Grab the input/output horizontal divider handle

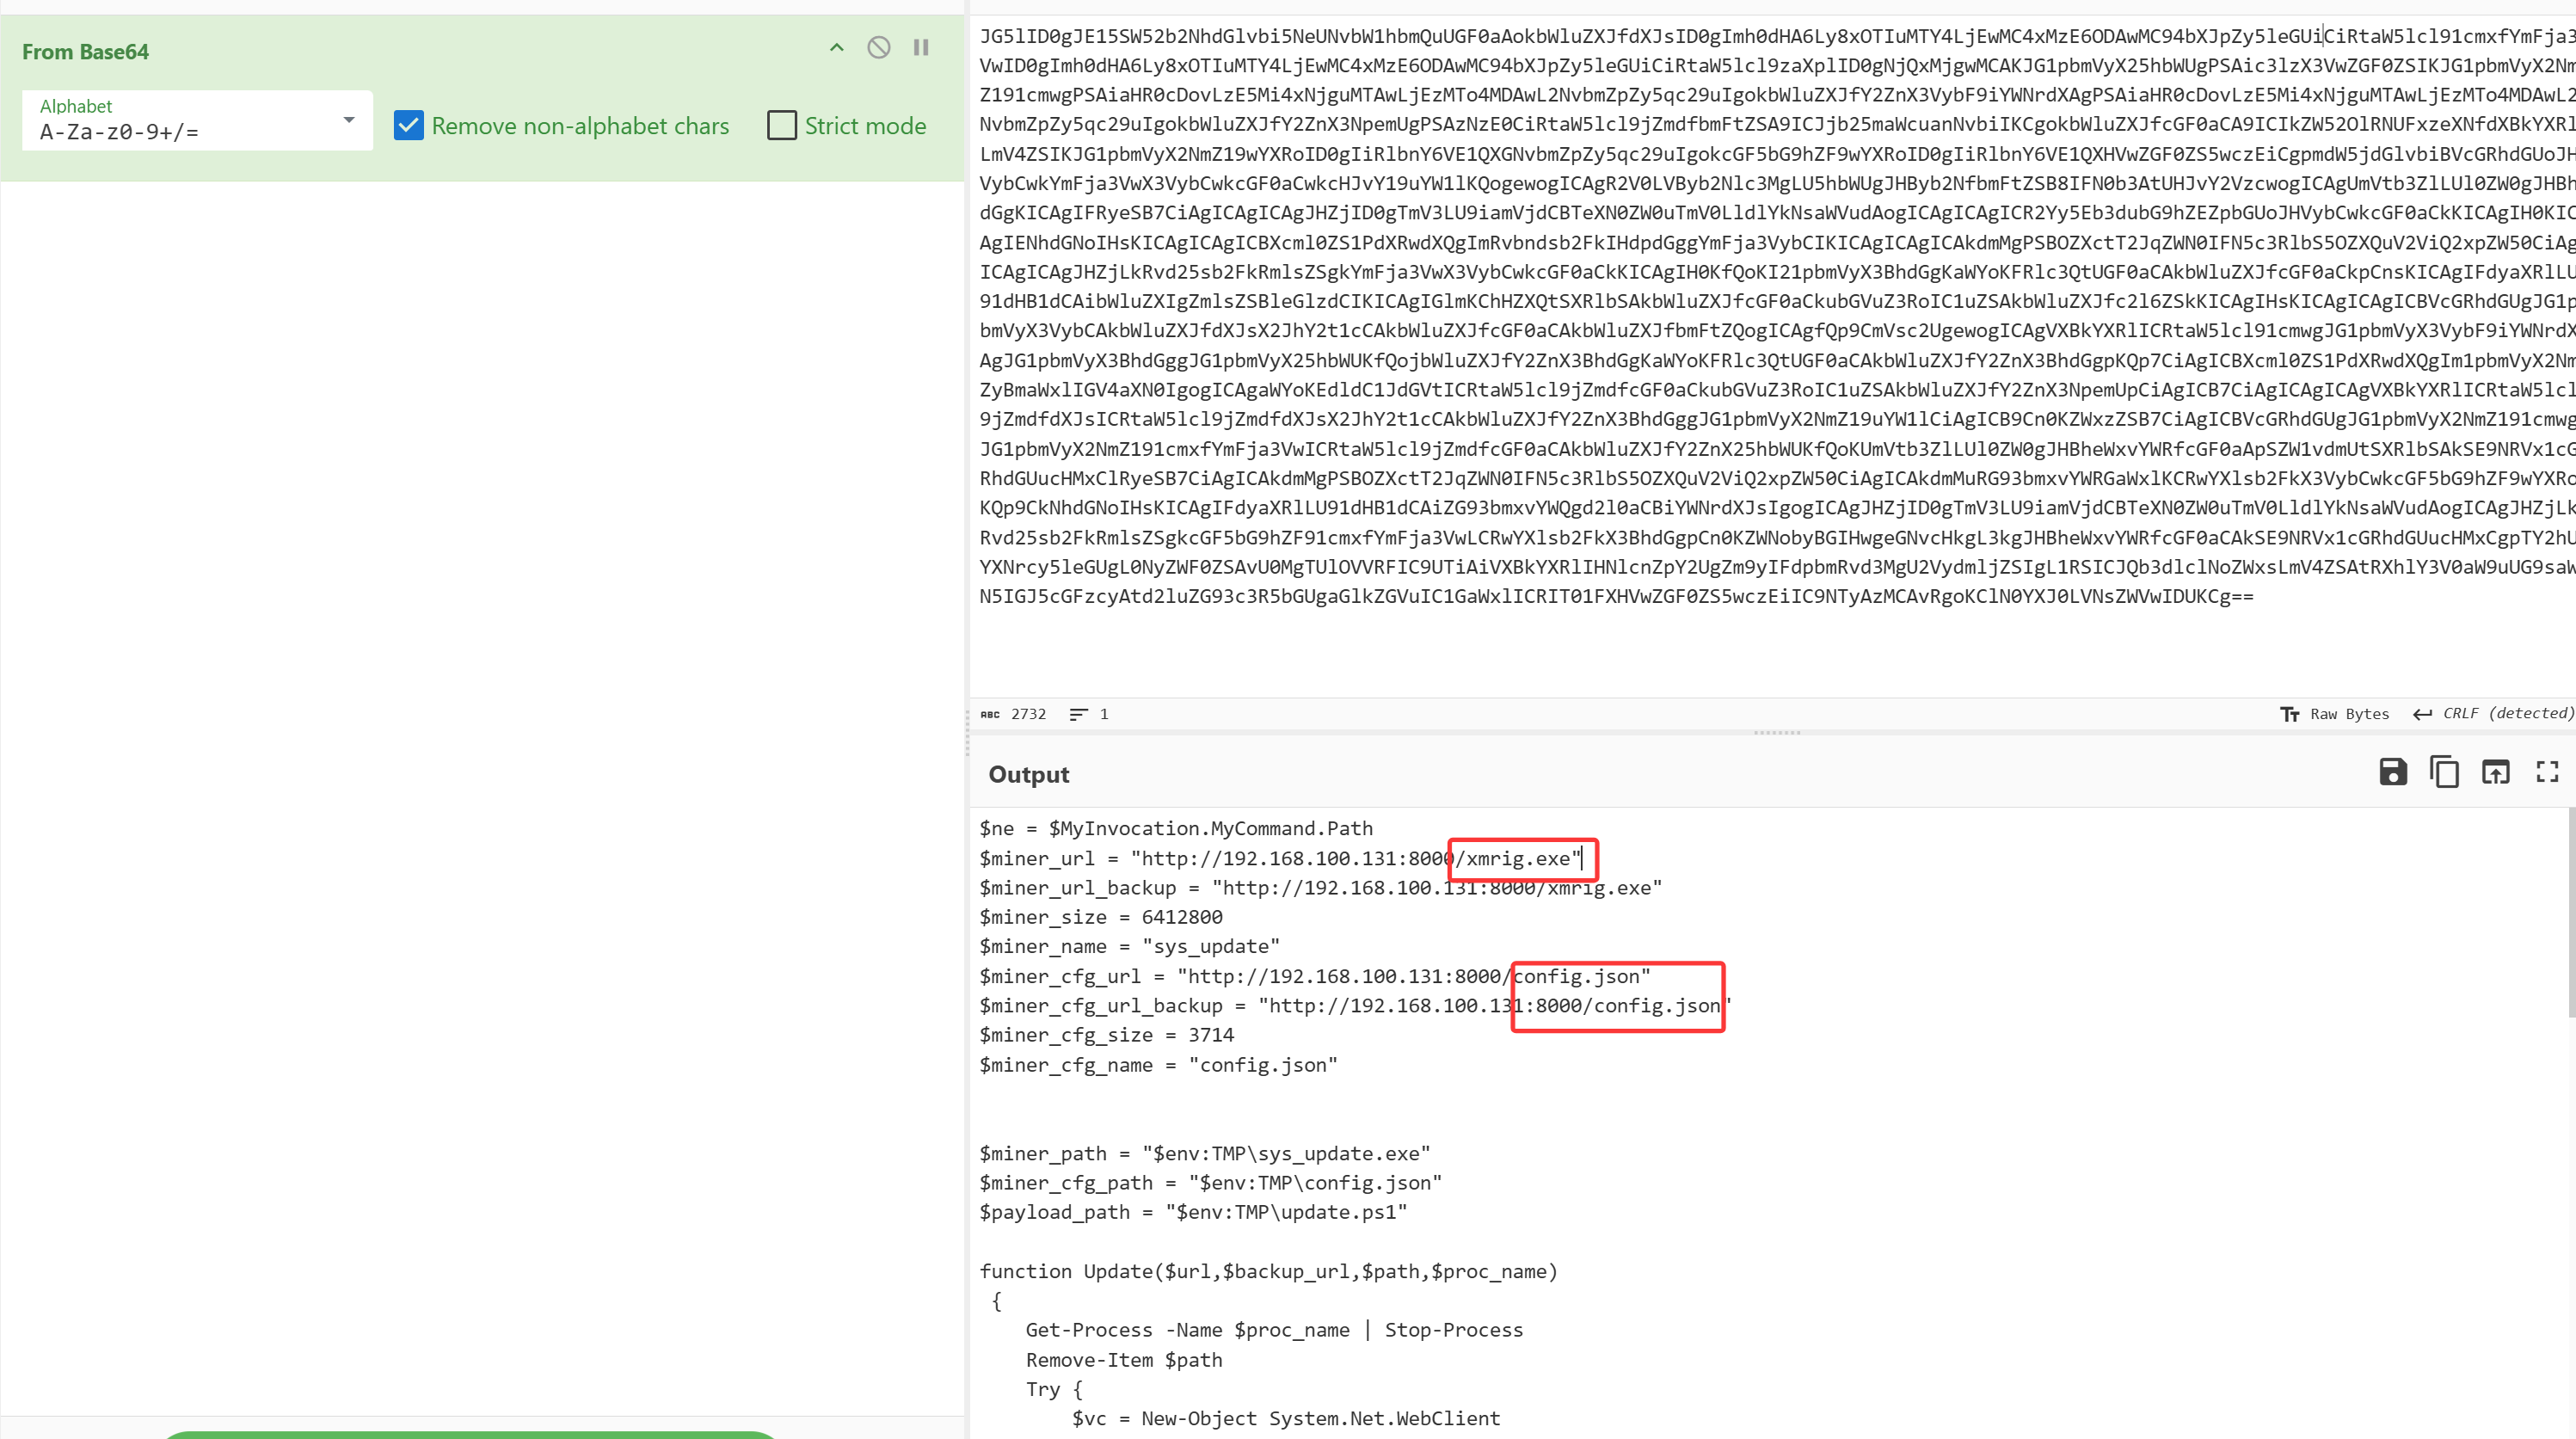[1776, 733]
